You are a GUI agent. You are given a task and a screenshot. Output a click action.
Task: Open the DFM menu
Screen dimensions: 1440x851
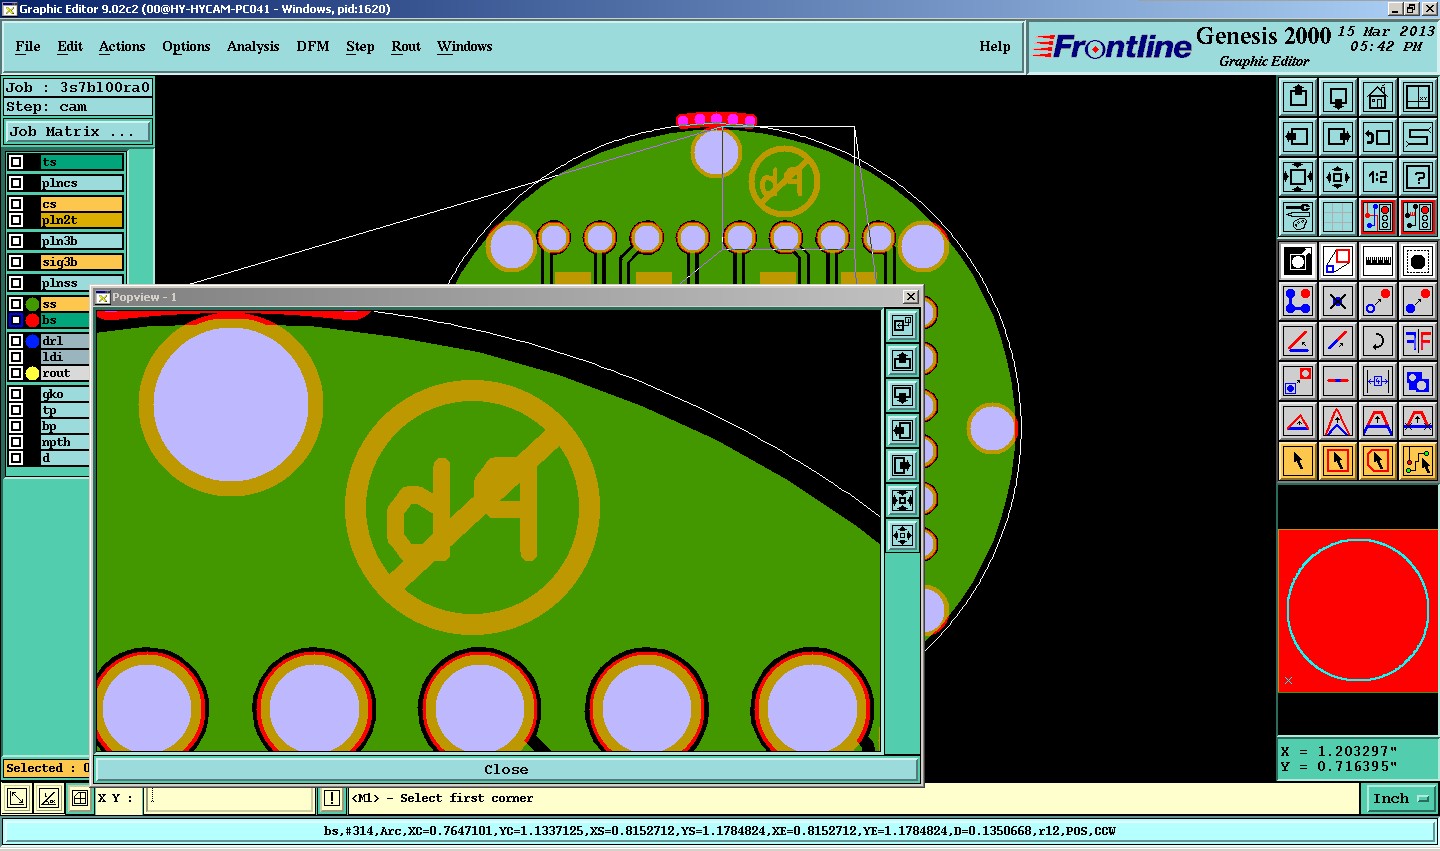point(313,46)
